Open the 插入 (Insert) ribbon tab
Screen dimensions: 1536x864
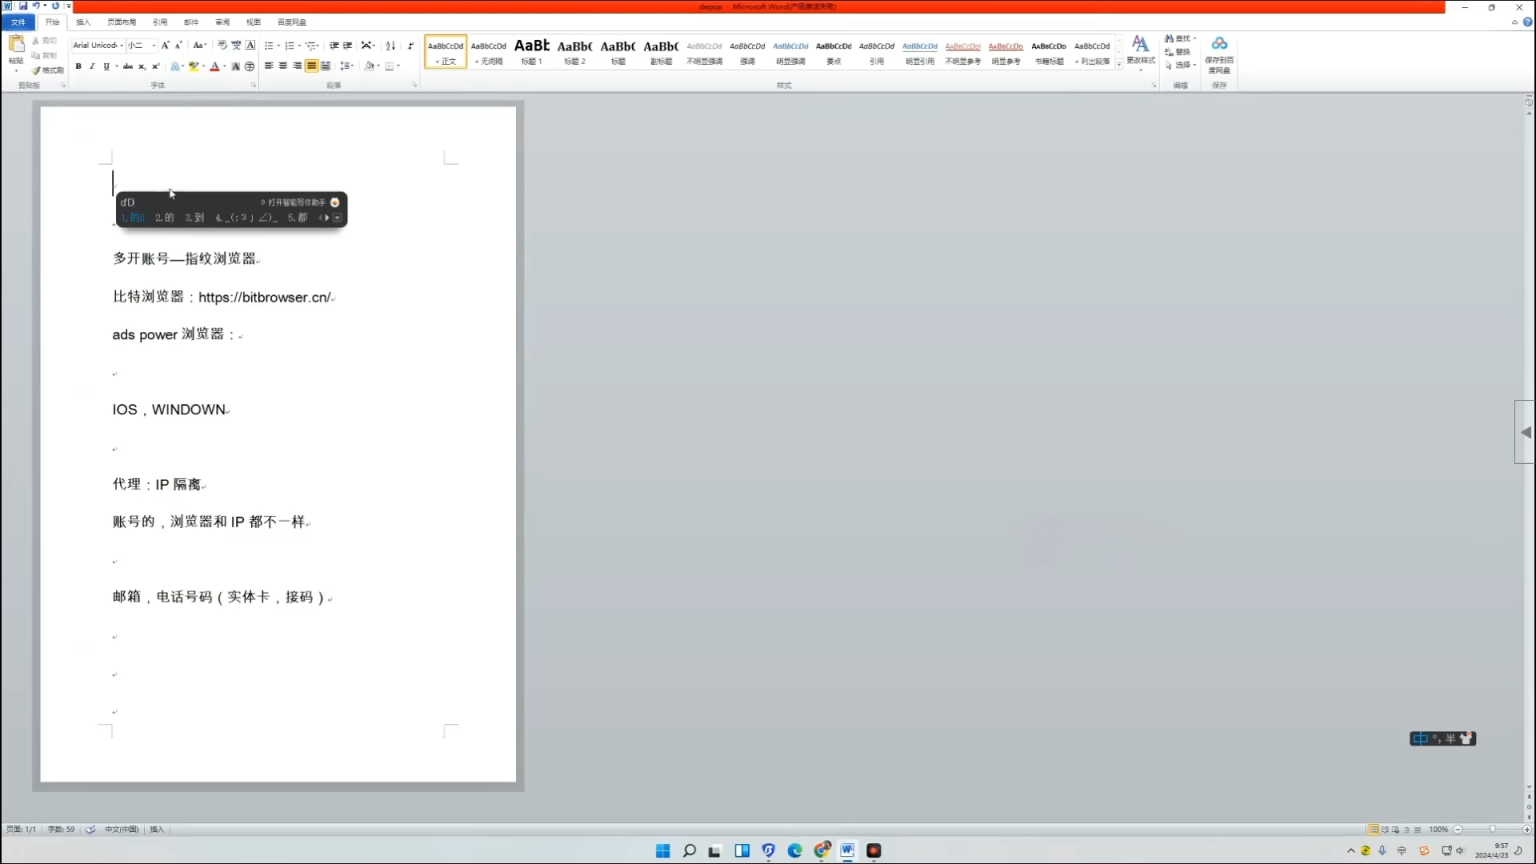[x=83, y=22]
